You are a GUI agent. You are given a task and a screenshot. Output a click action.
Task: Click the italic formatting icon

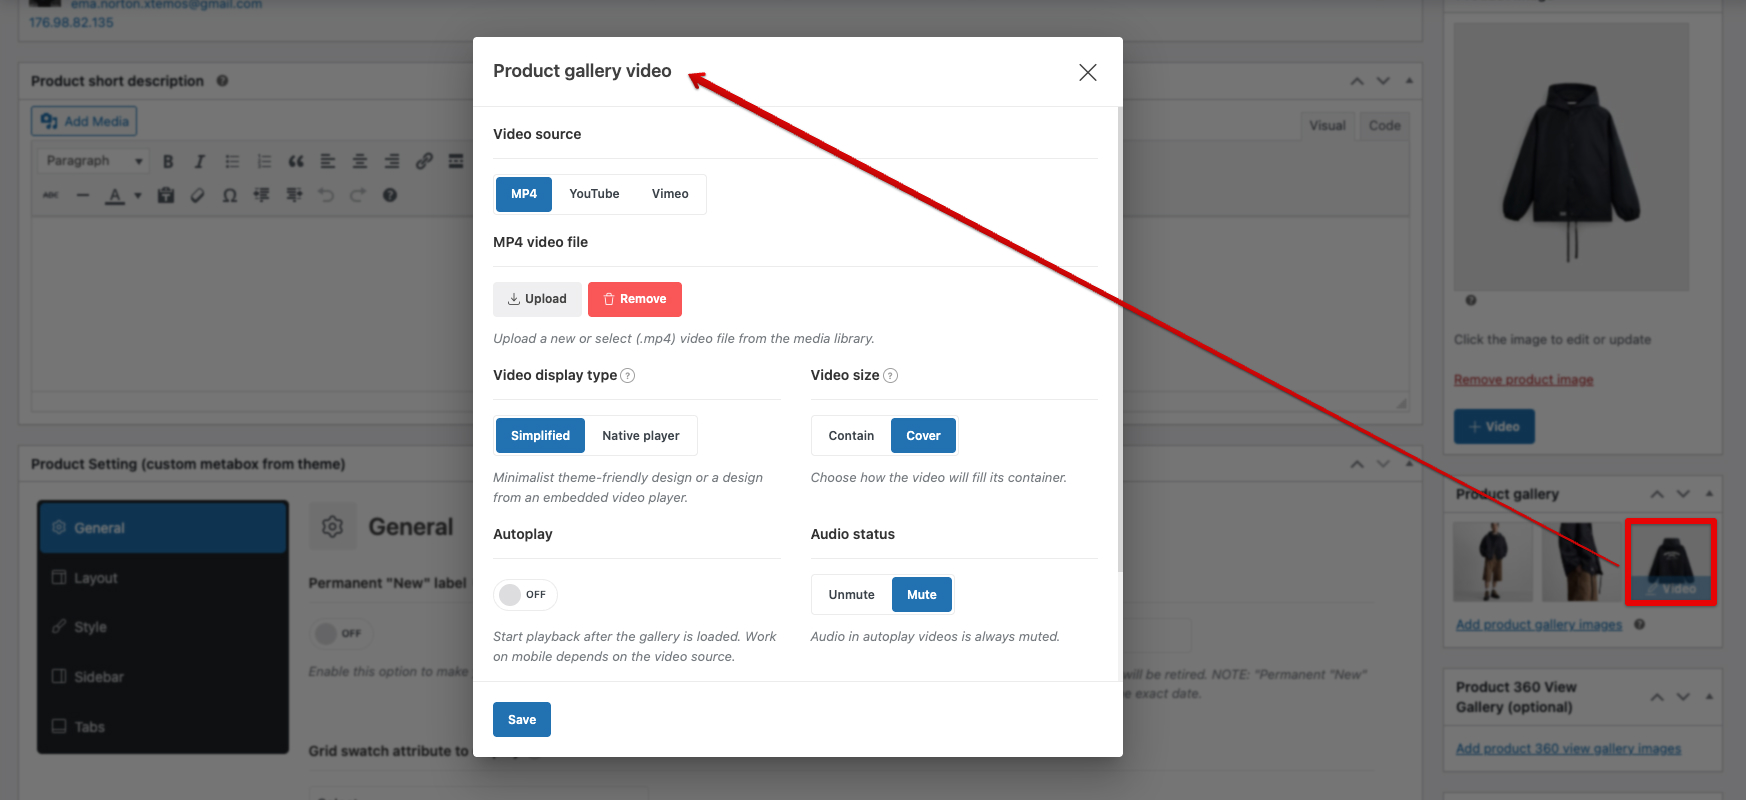(x=200, y=161)
